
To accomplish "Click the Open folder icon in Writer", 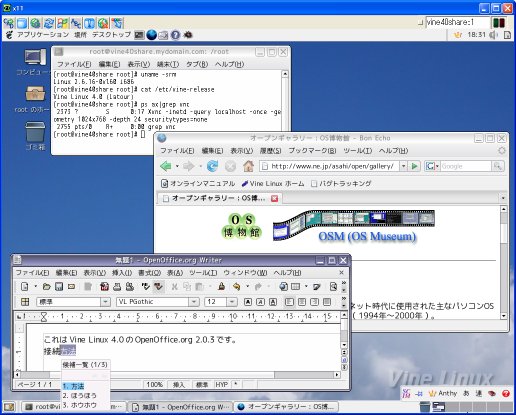I will 46,286.
